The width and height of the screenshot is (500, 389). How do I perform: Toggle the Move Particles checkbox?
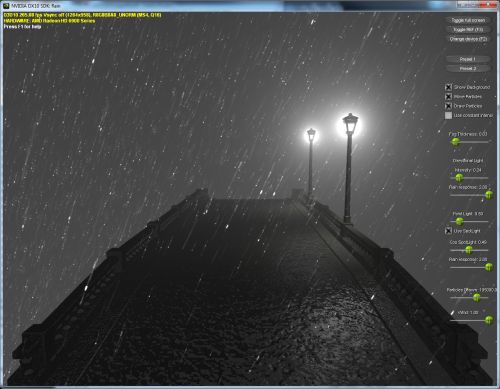[449, 96]
